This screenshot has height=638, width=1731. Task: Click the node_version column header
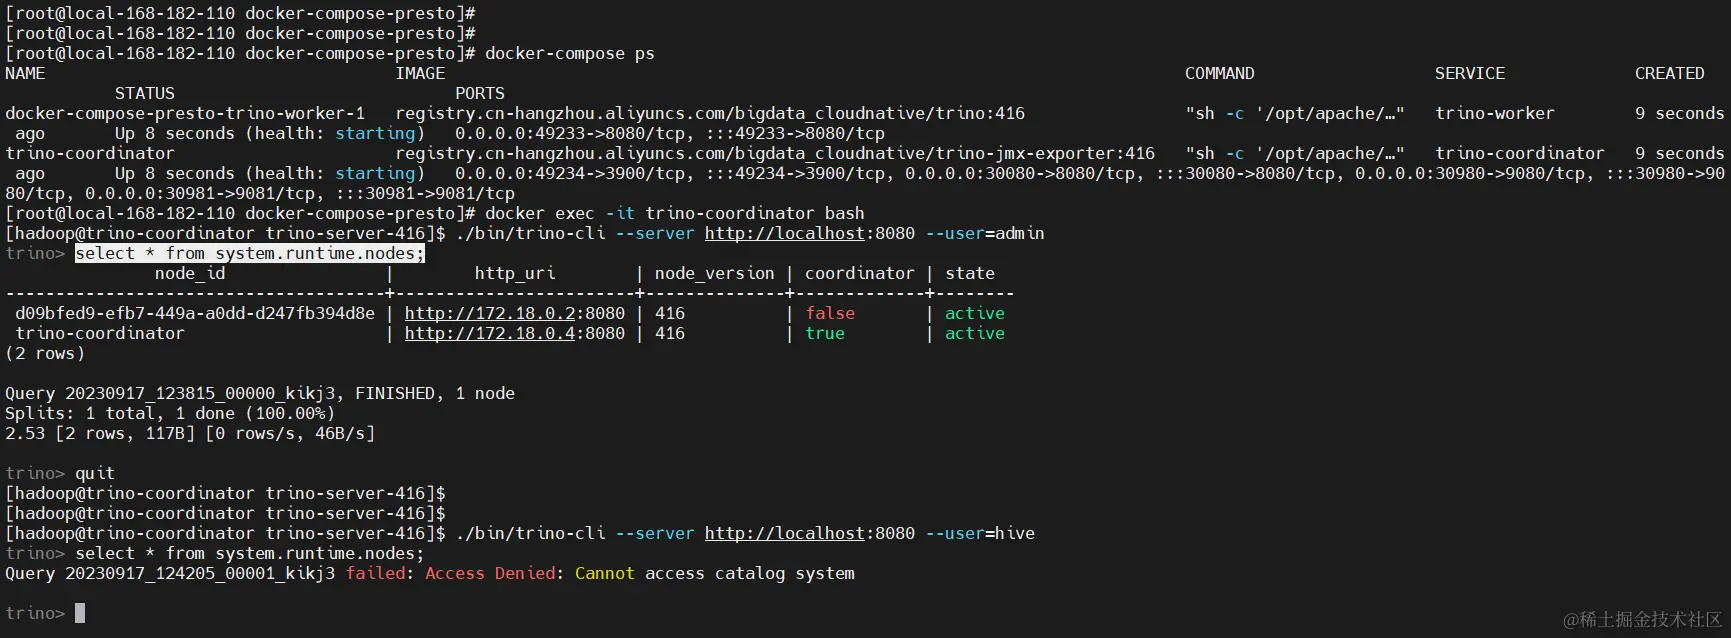(715, 273)
